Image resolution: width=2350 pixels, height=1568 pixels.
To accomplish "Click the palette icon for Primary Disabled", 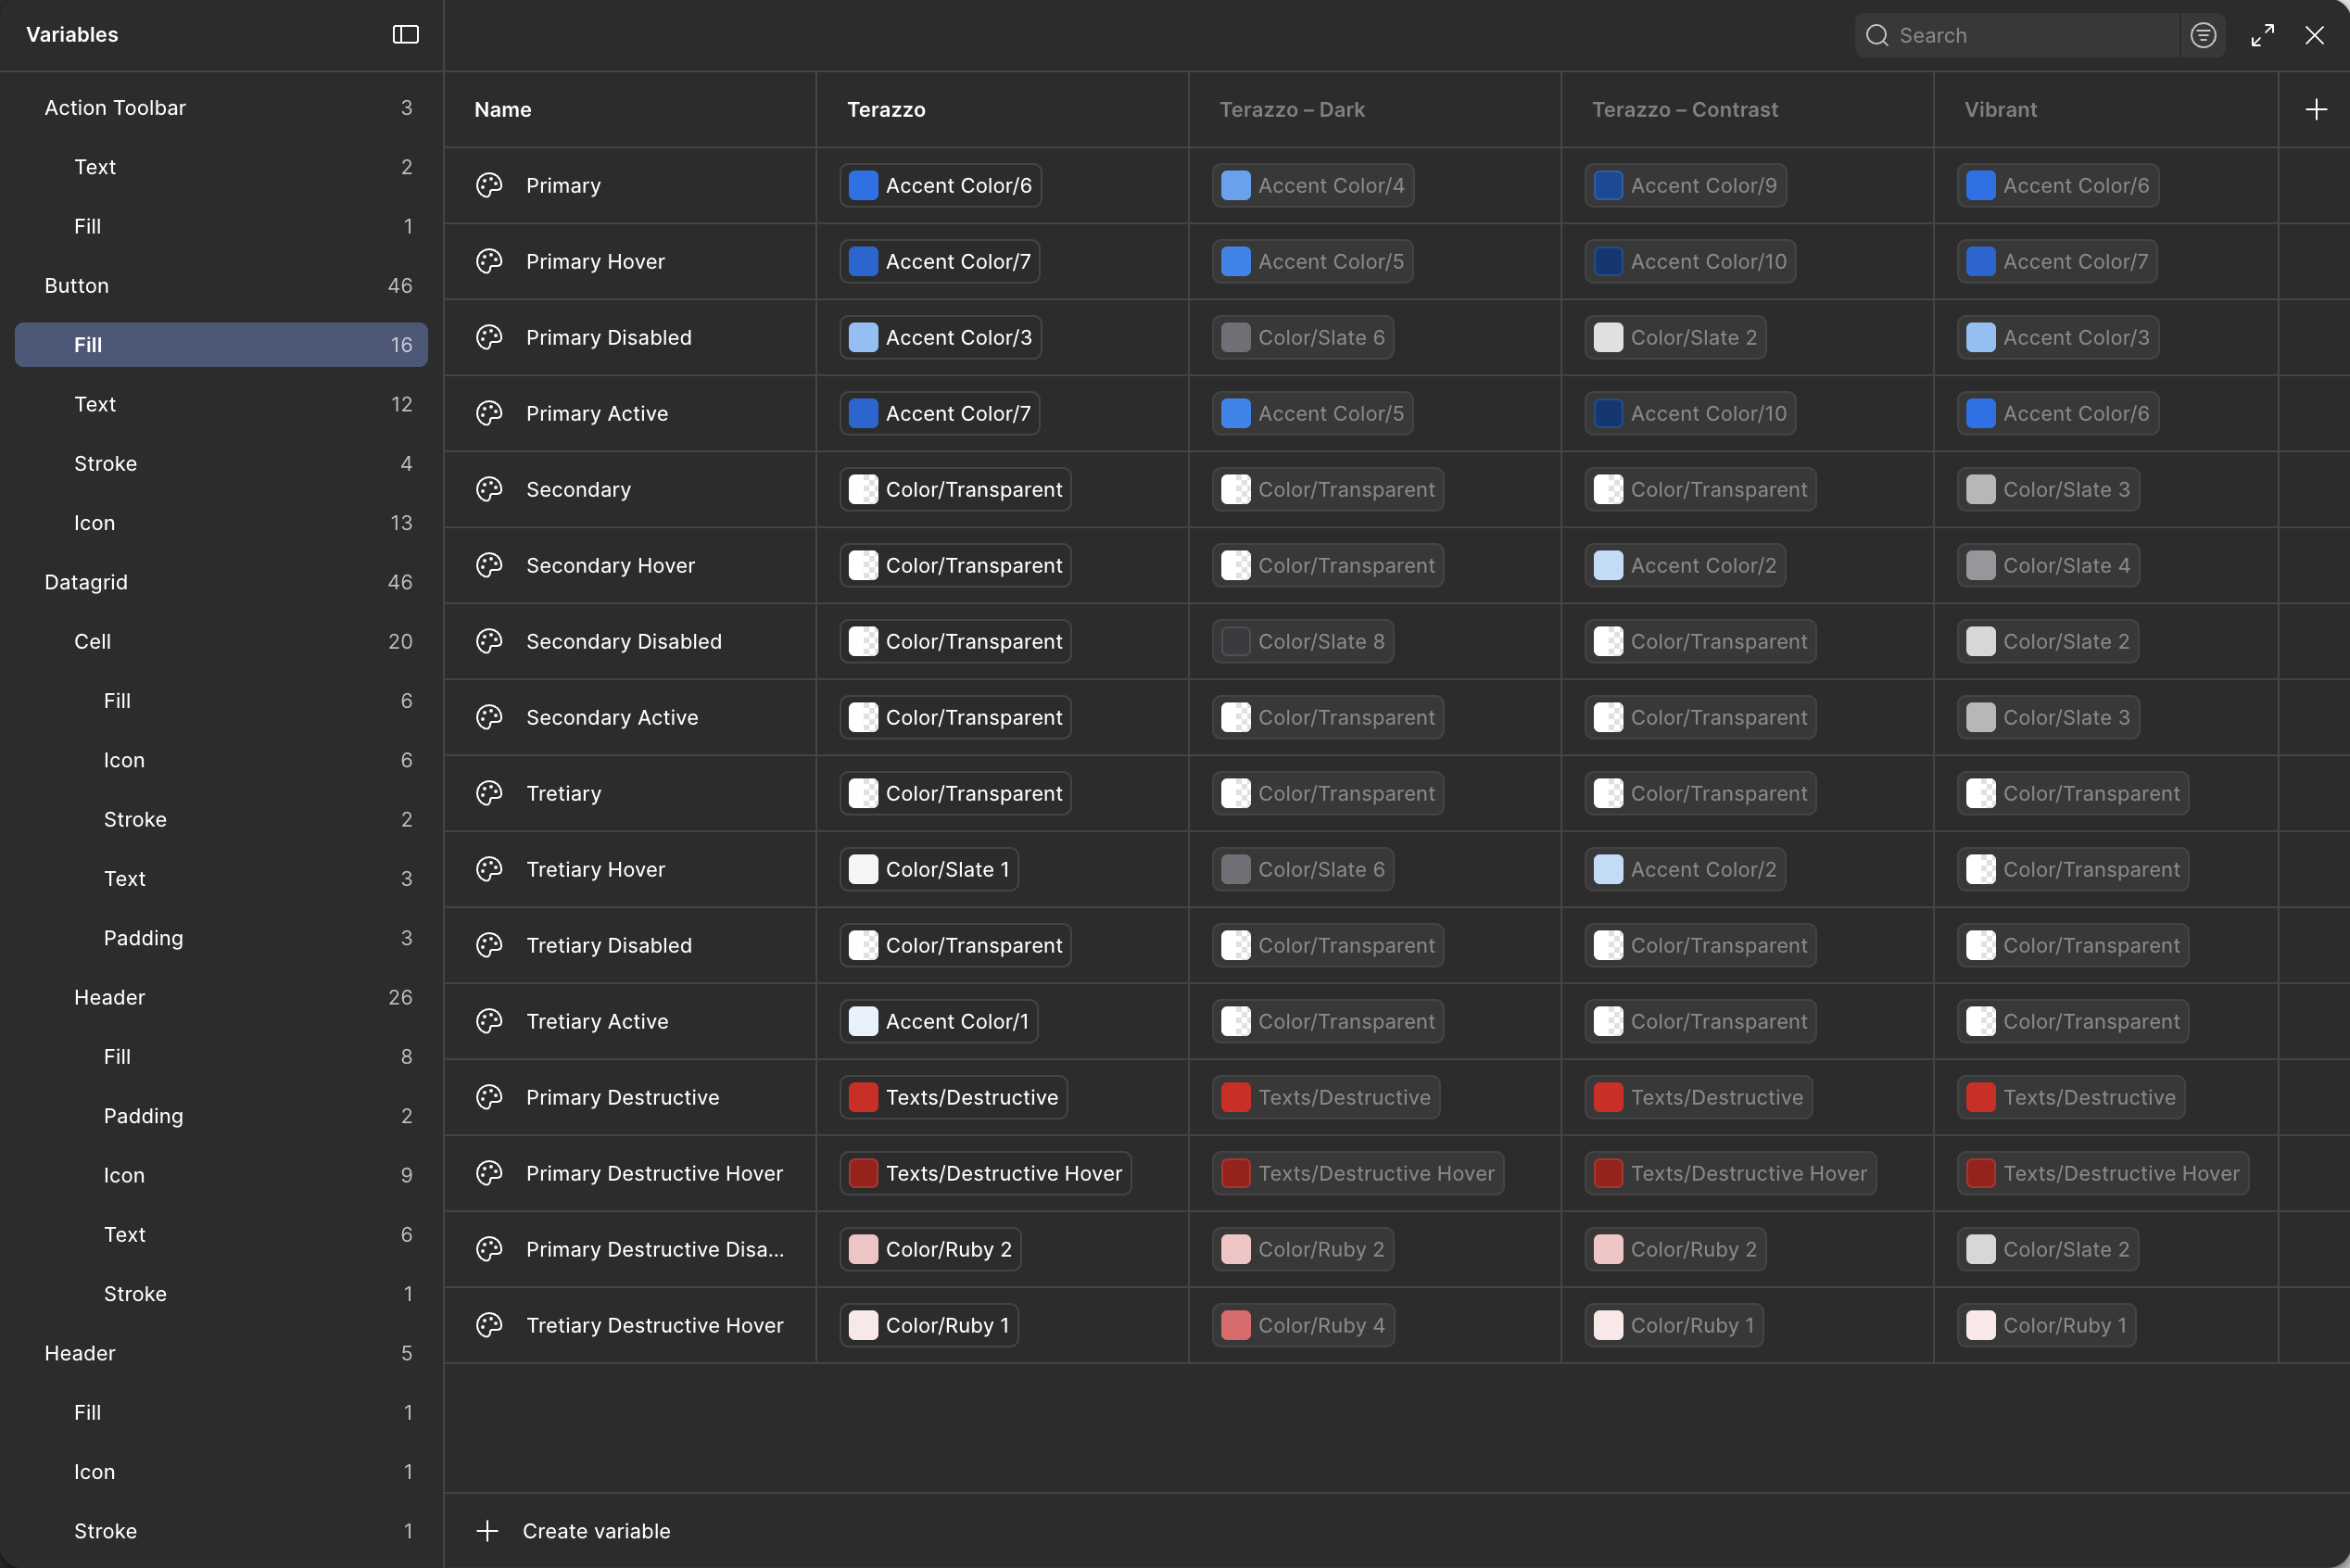I will [x=489, y=337].
